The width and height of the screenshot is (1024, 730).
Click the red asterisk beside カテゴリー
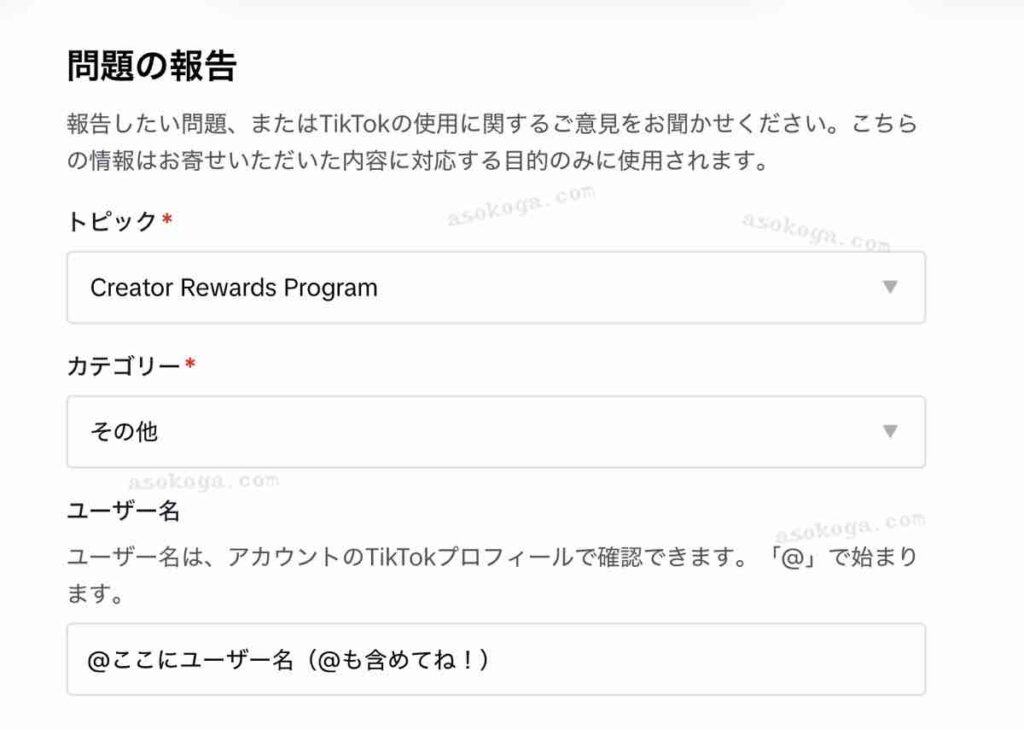coord(190,364)
